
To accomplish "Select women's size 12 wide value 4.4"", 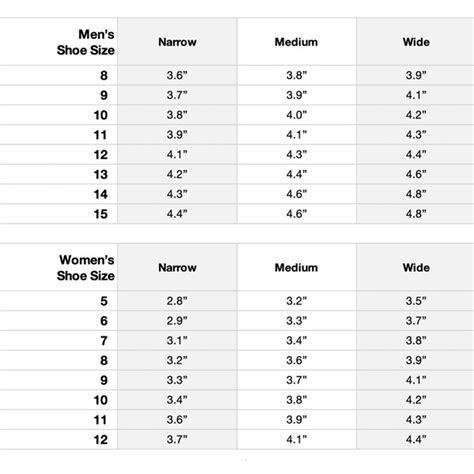I will coord(416,440).
